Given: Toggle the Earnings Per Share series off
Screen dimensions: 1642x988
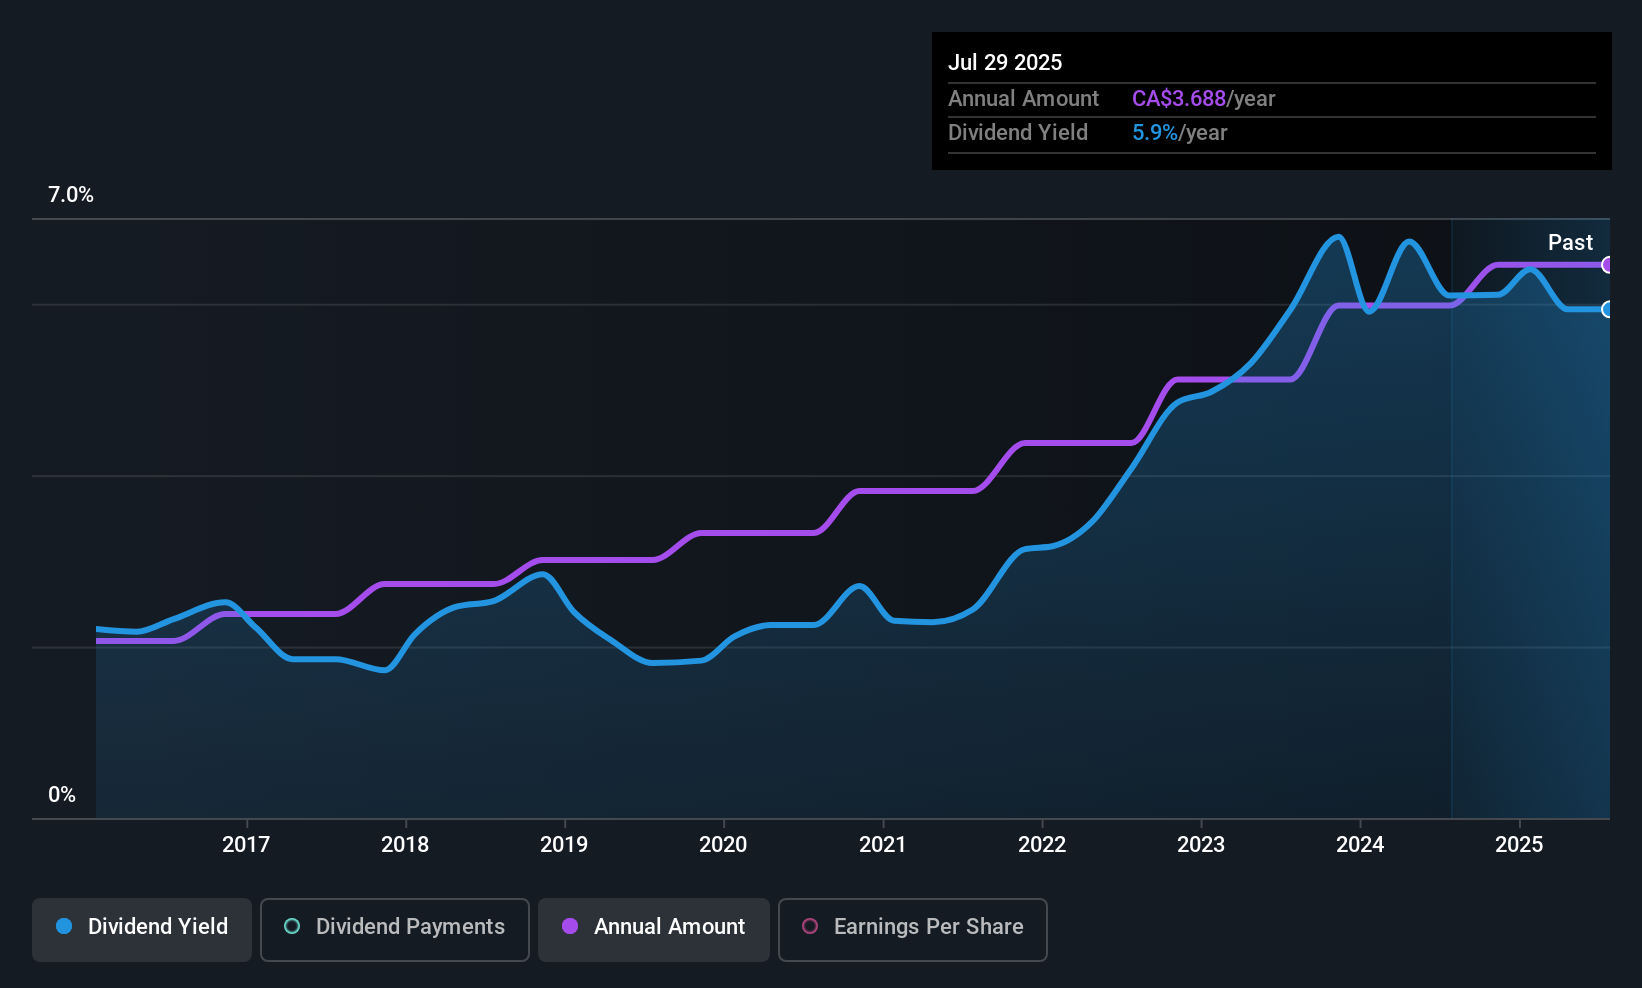Looking at the screenshot, I should pyautogui.click(x=911, y=928).
